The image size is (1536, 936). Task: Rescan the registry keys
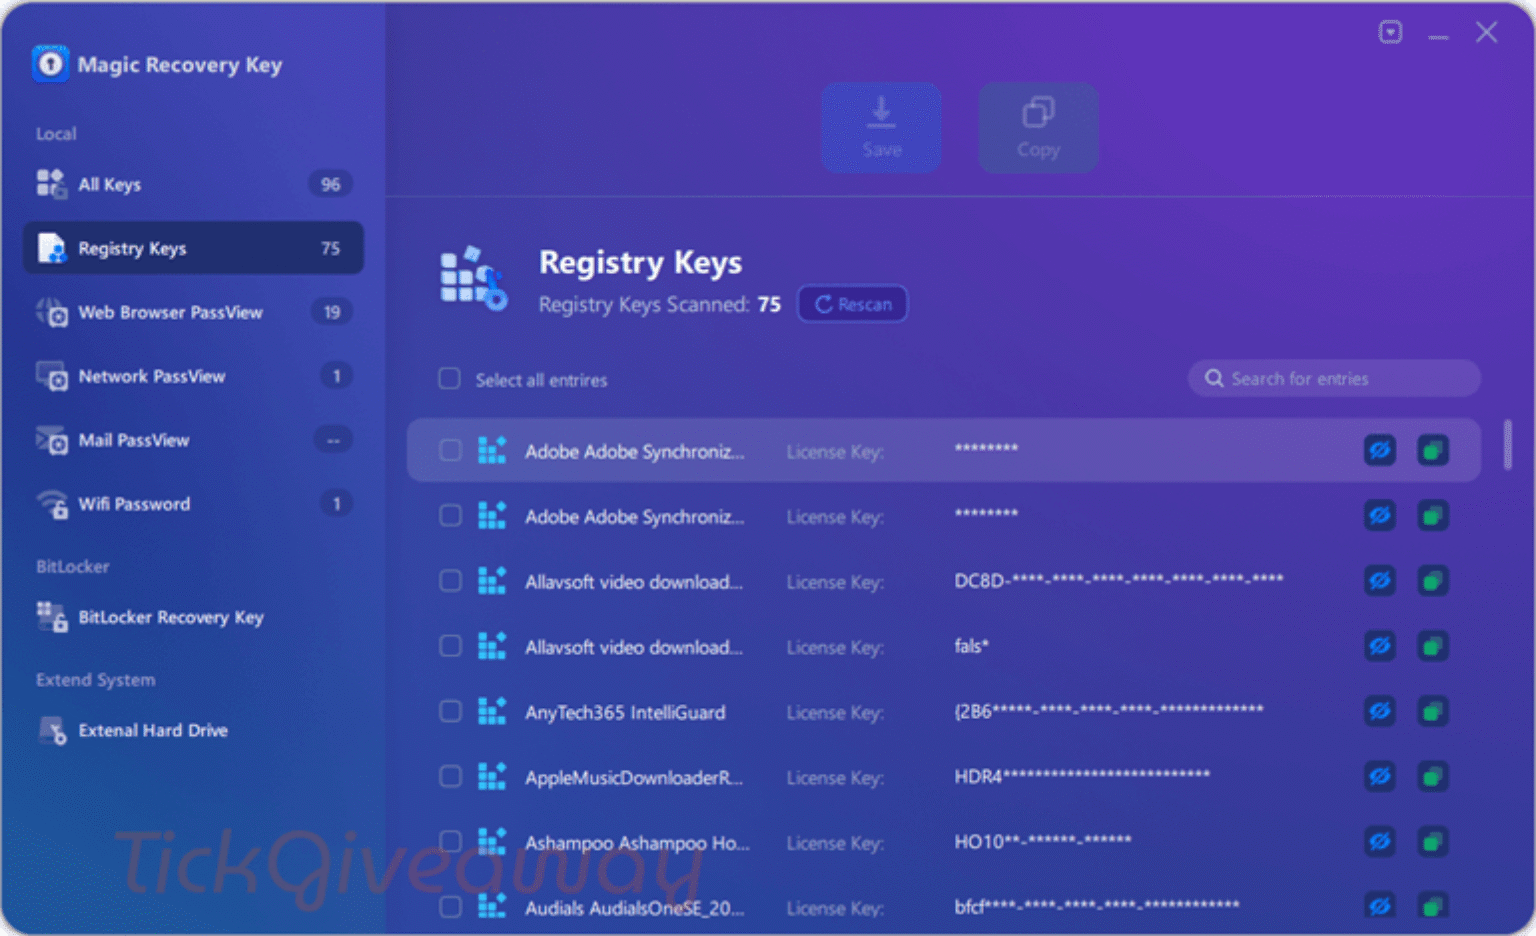click(853, 304)
